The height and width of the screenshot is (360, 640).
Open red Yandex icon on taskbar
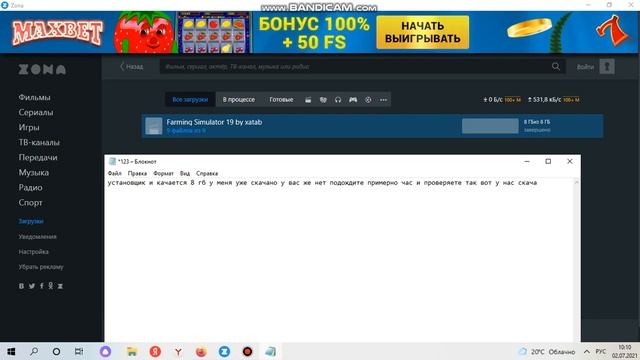click(155, 351)
